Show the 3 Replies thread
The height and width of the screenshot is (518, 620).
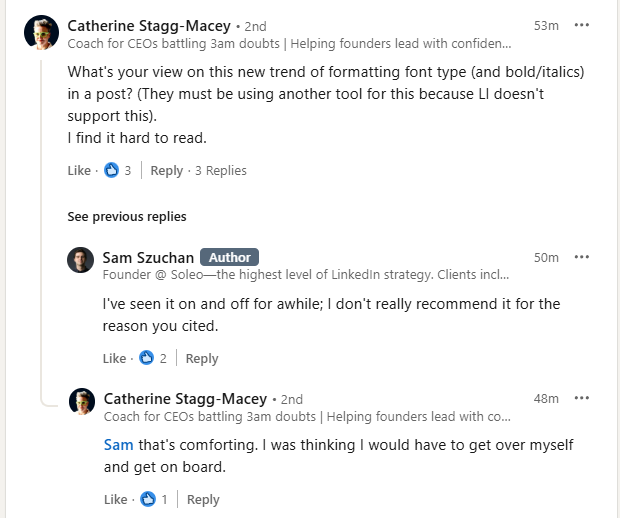[x=220, y=170]
